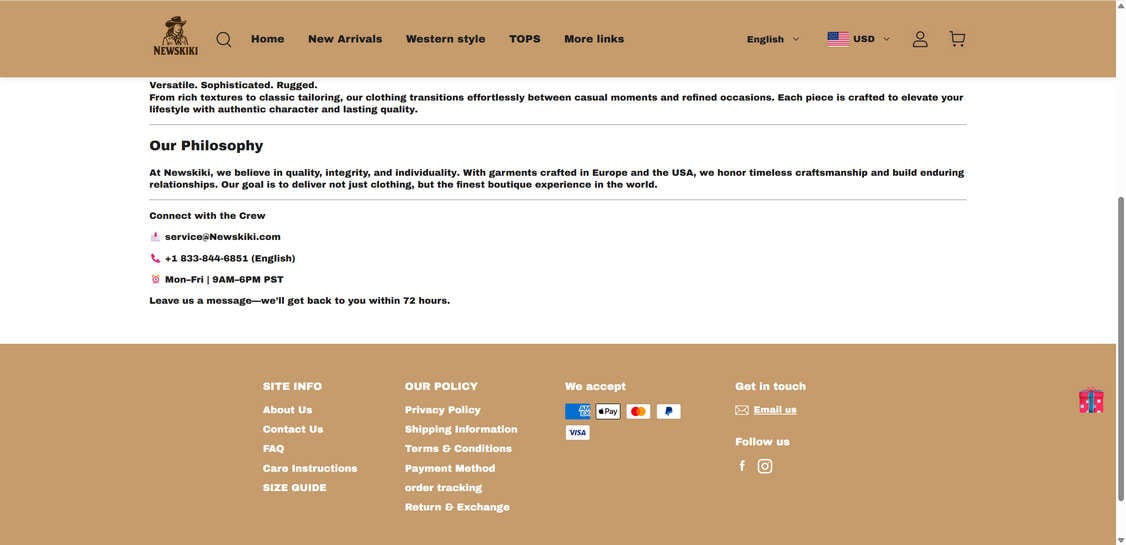Click the Email us link
Viewport: 1126px width, 545px height.
(x=775, y=410)
